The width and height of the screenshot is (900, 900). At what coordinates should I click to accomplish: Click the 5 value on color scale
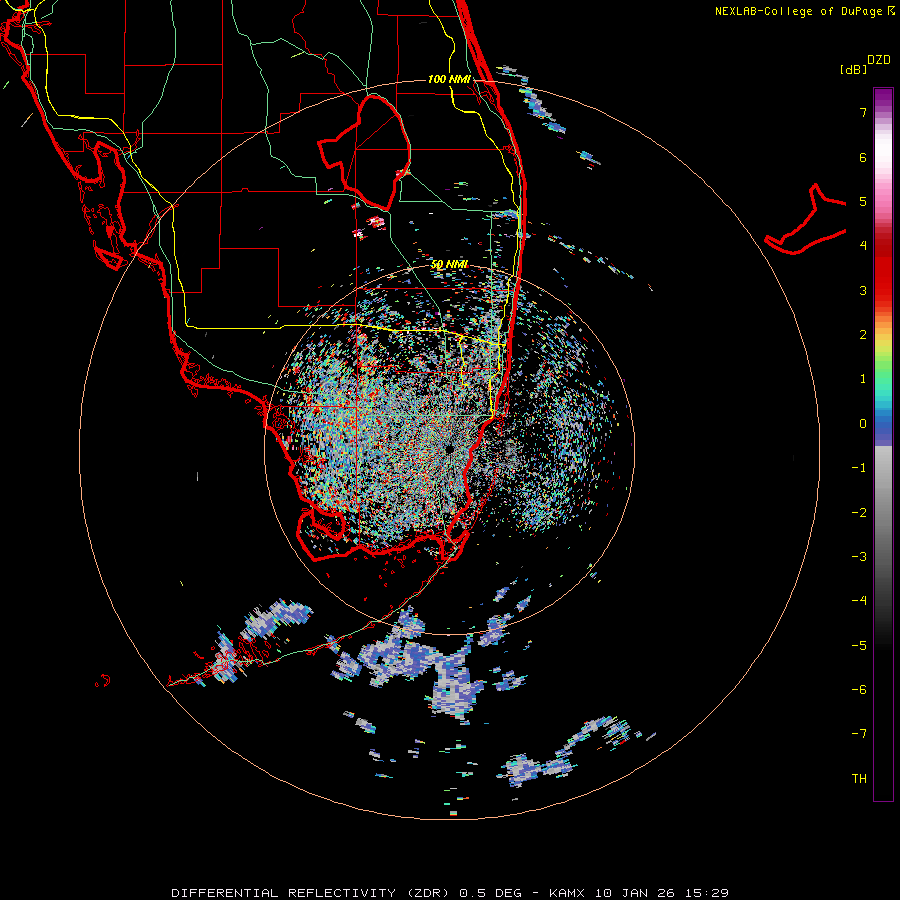(x=863, y=201)
